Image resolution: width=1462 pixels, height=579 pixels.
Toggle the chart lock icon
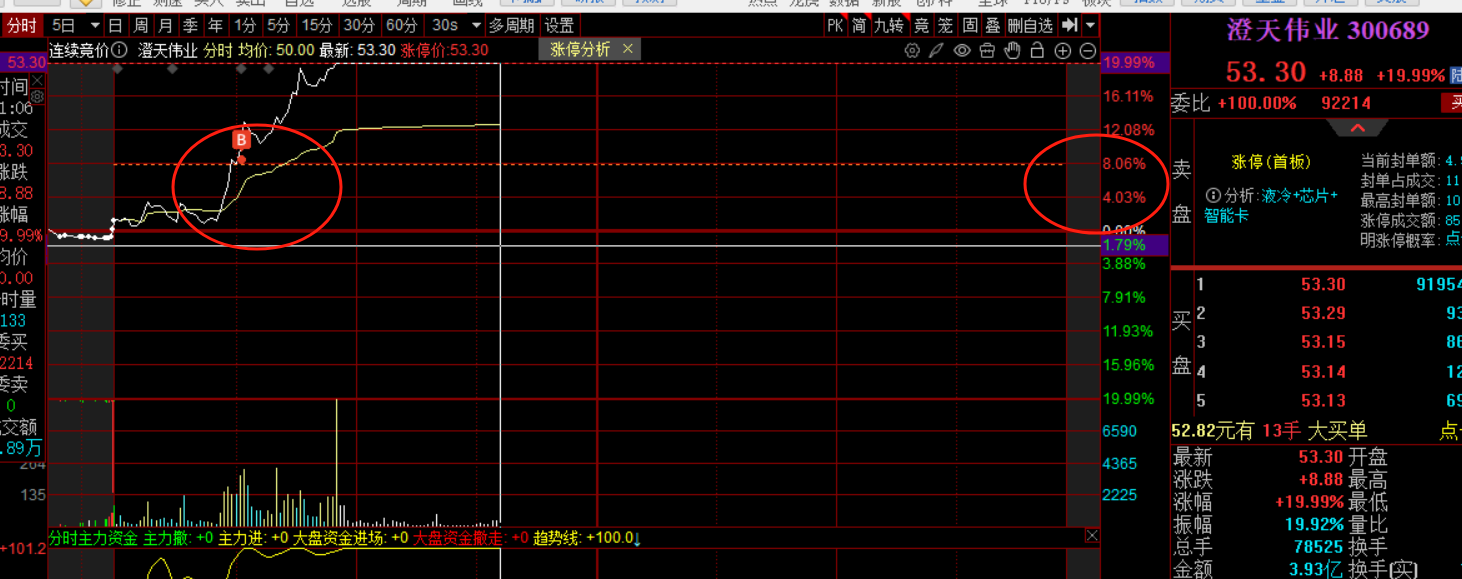coord(1037,50)
